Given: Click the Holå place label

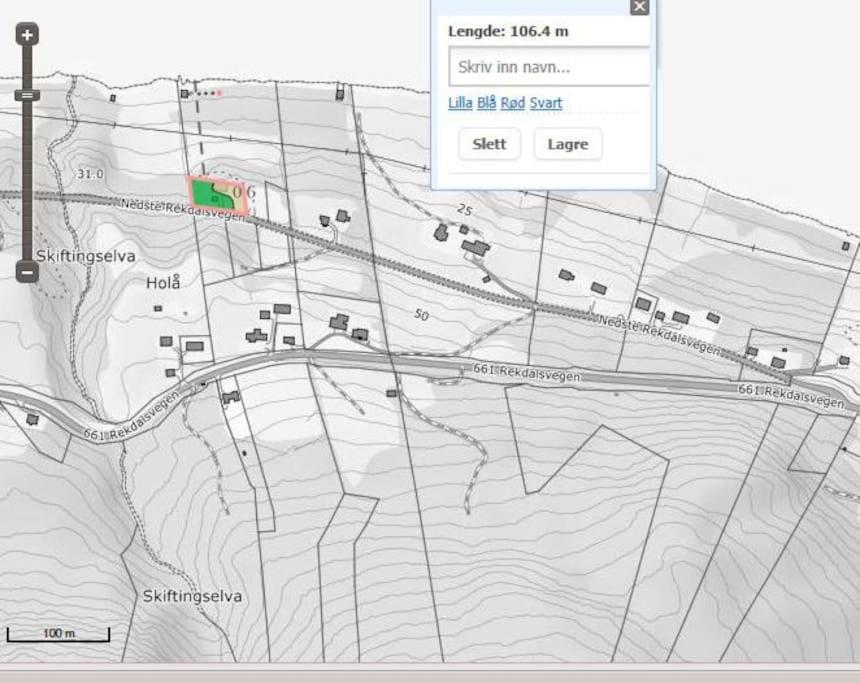Looking at the screenshot, I should (x=163, y=283).
